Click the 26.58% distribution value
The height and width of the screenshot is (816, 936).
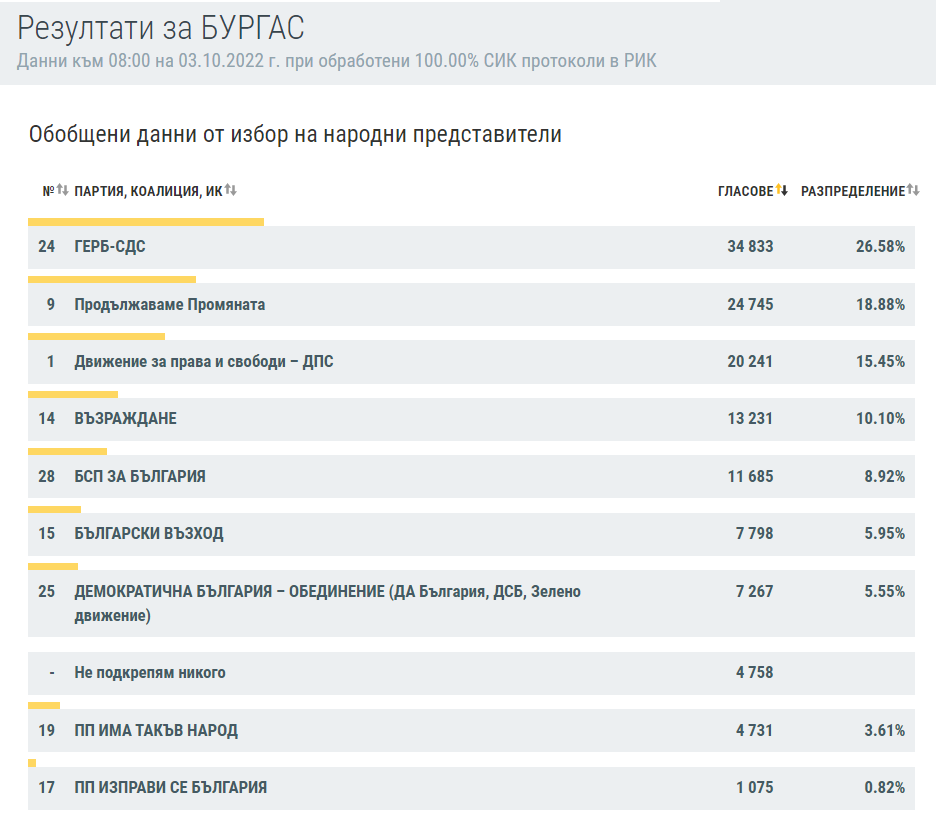pos(880,247)
